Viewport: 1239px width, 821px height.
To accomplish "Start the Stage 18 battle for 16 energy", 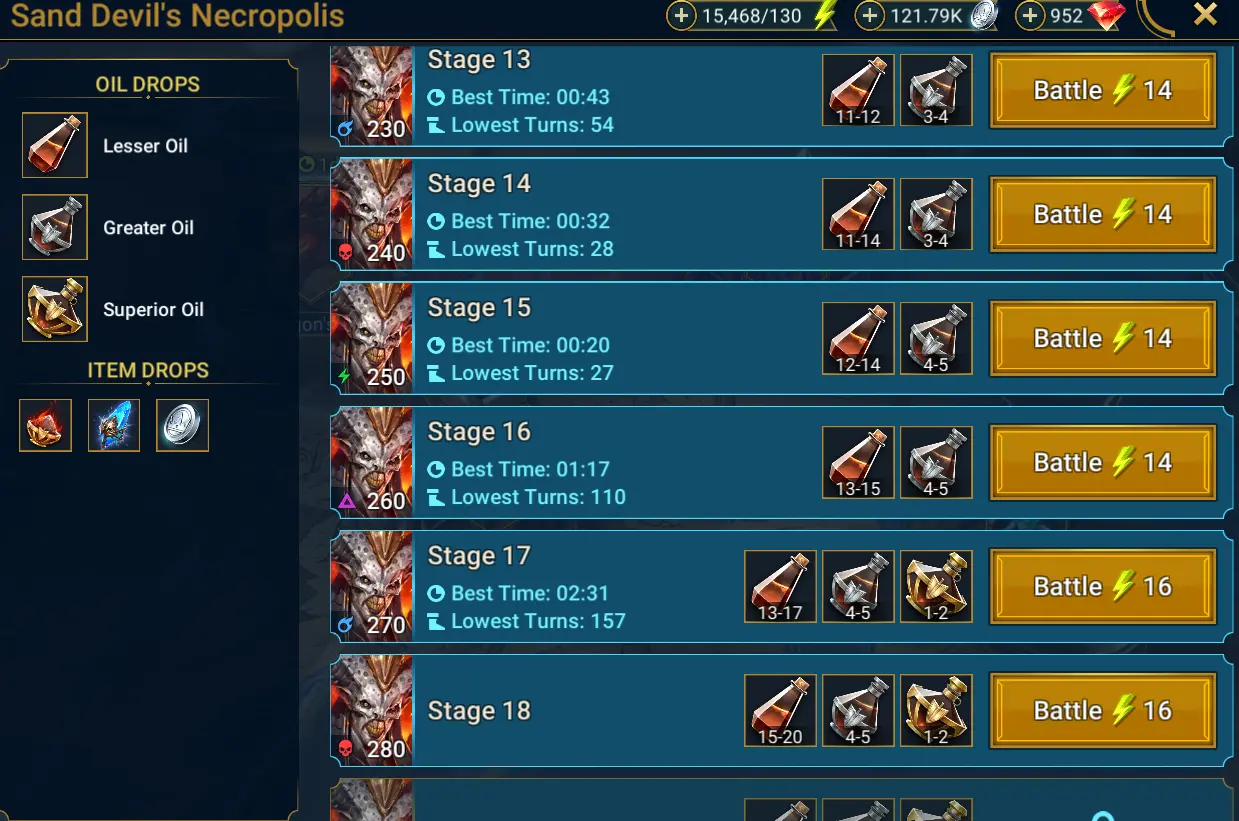I will [1103, 711].
